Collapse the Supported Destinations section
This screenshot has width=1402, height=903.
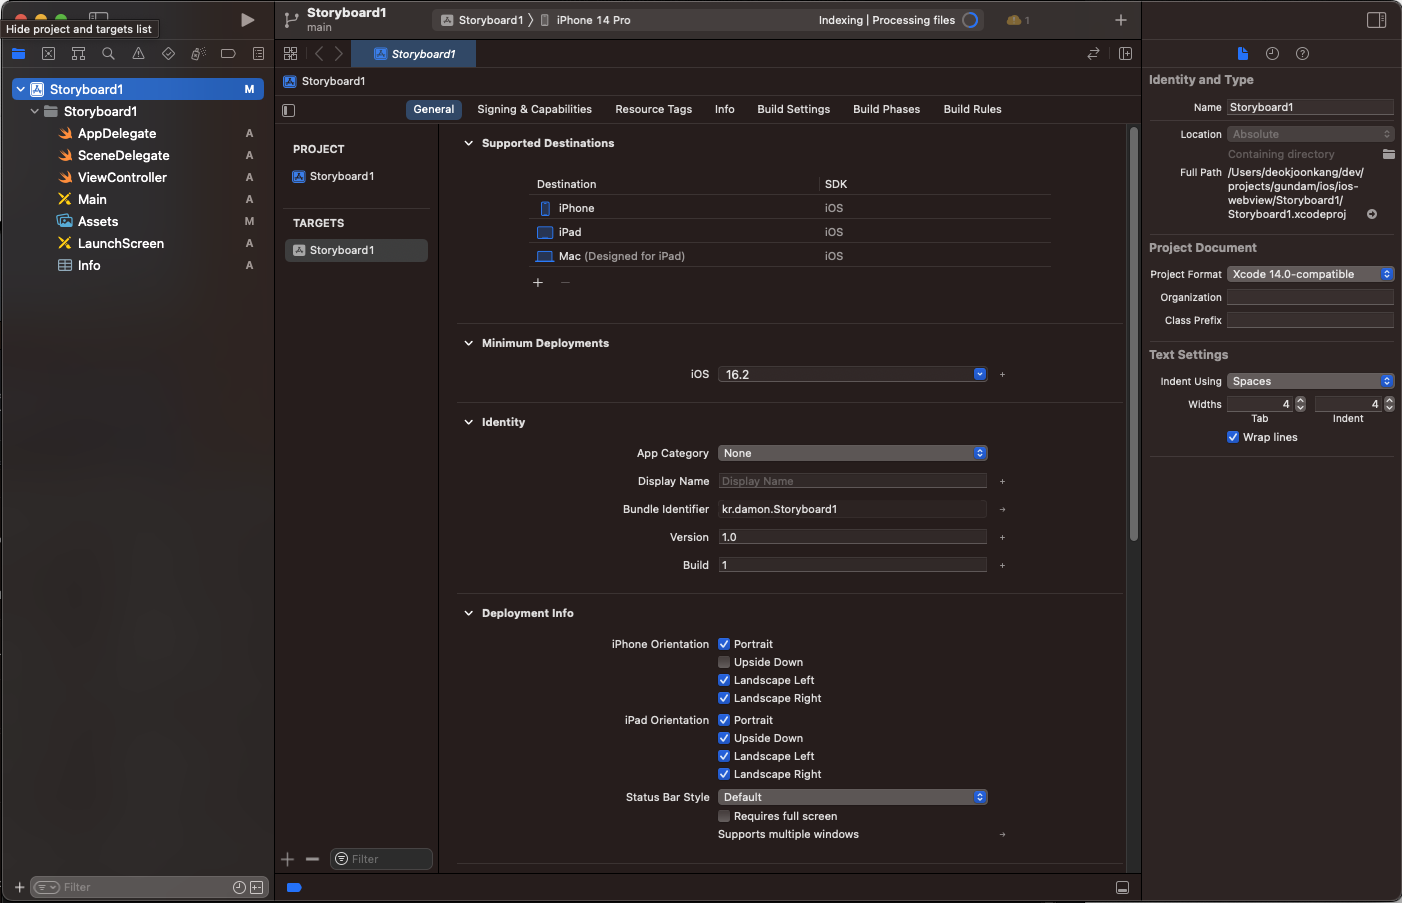(468, 143)
